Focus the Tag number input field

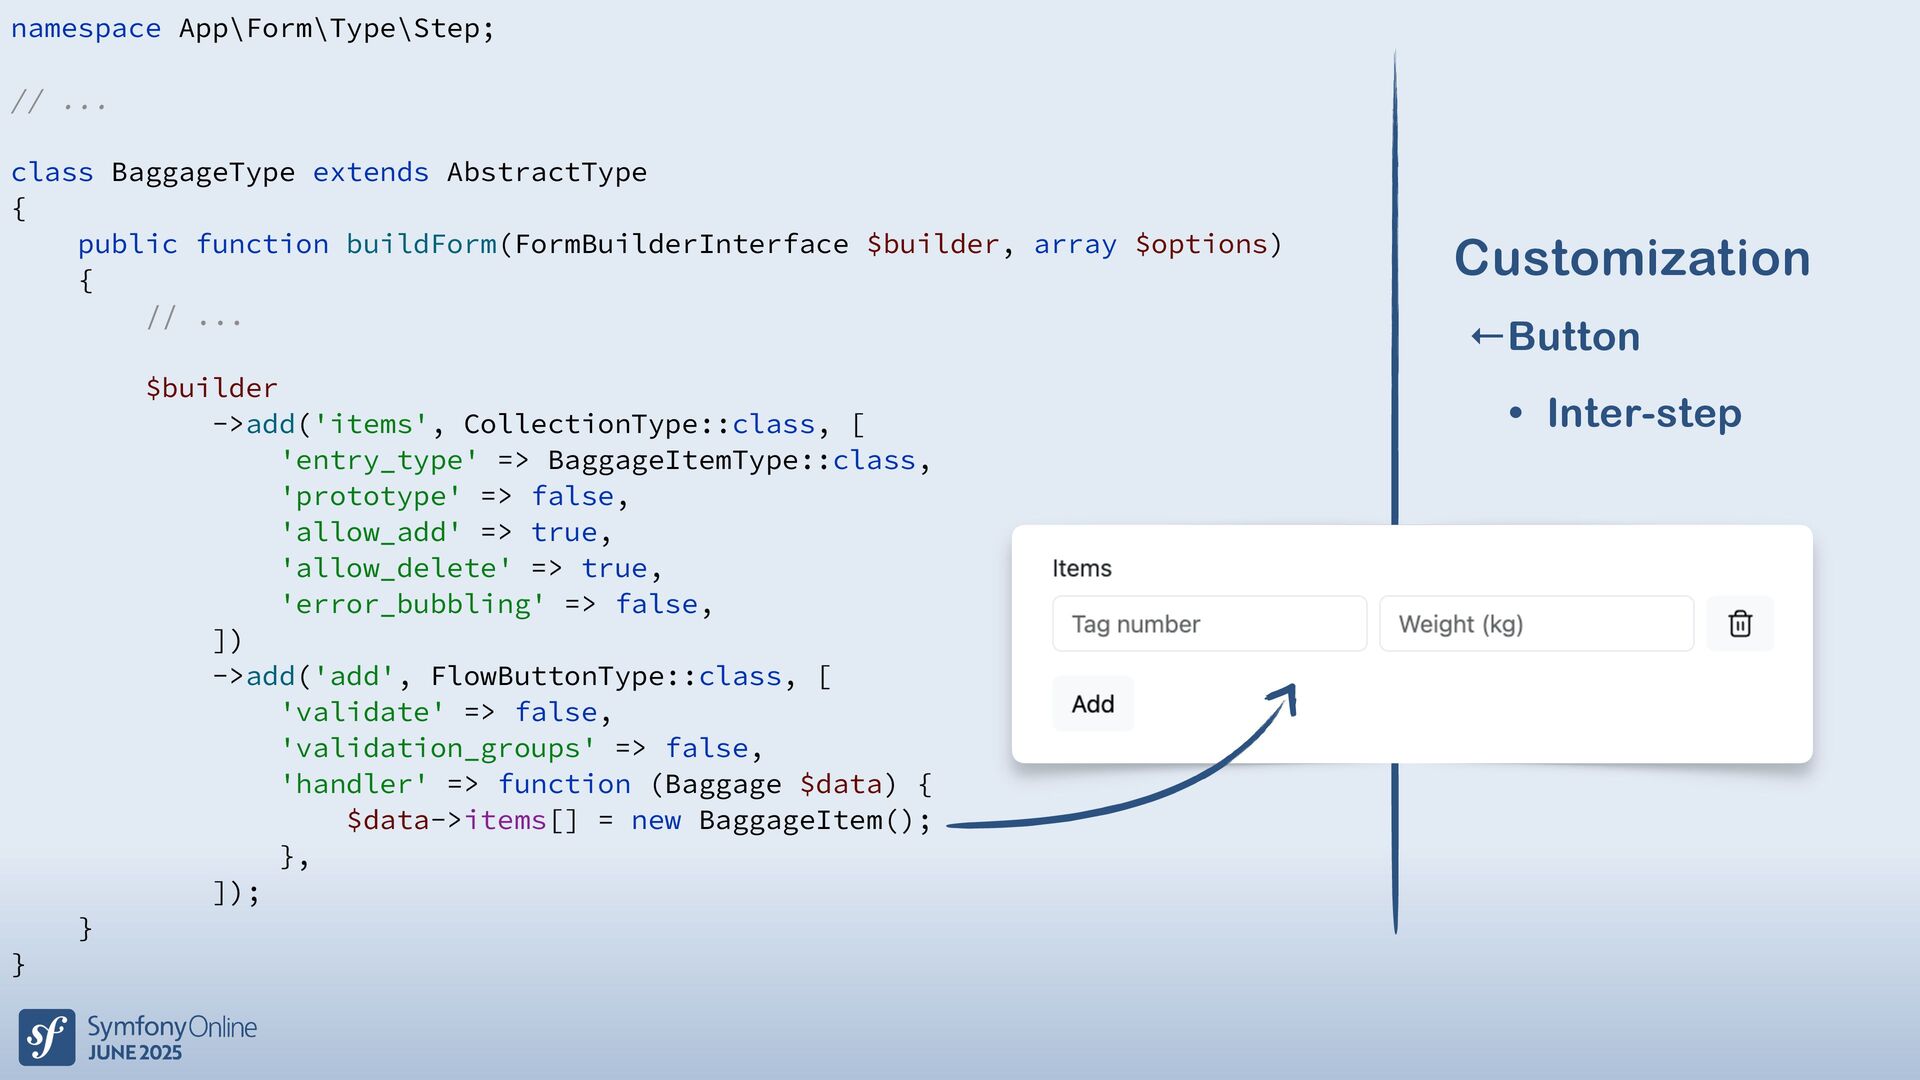tap(1209, 624)
